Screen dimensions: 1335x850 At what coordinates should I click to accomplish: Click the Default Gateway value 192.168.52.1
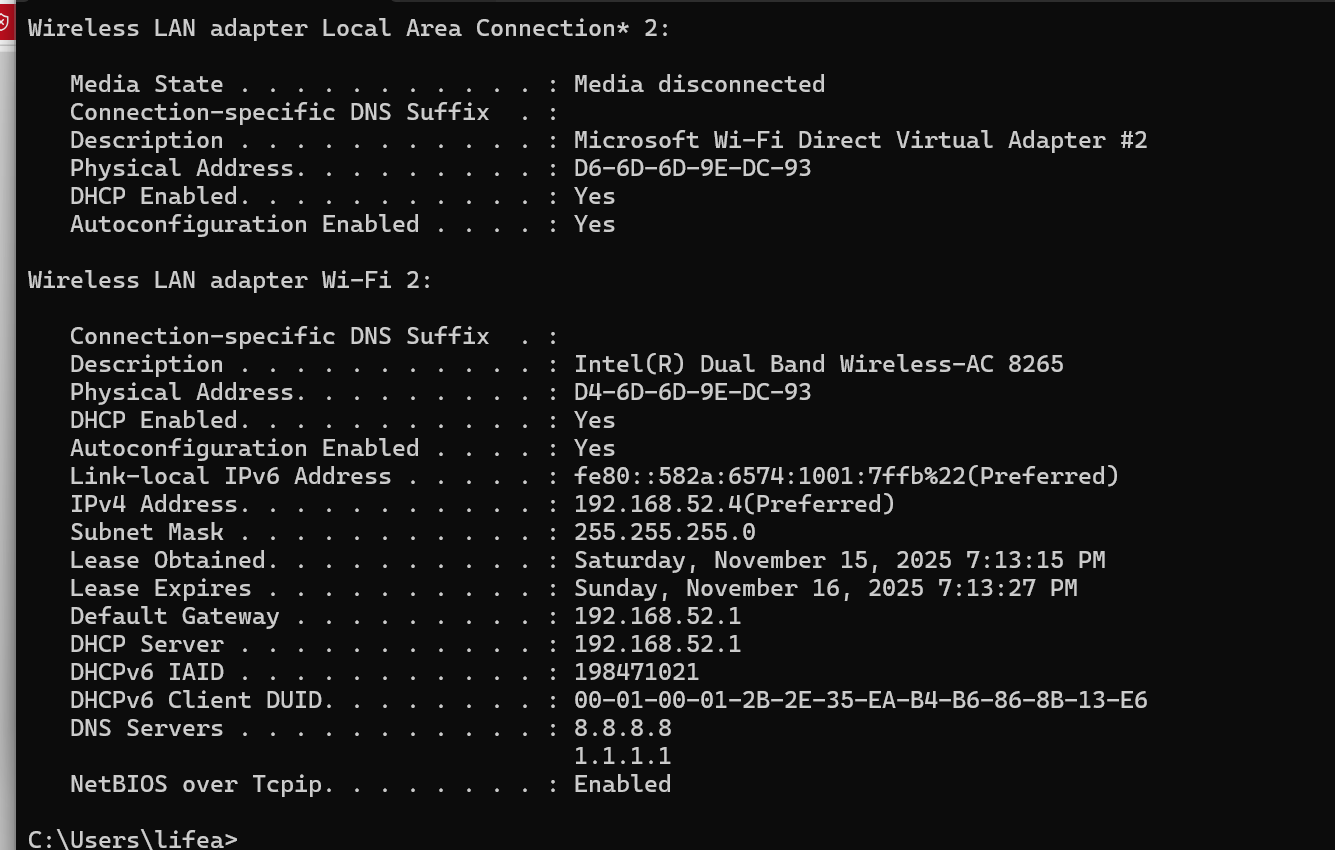click(657, 616)
